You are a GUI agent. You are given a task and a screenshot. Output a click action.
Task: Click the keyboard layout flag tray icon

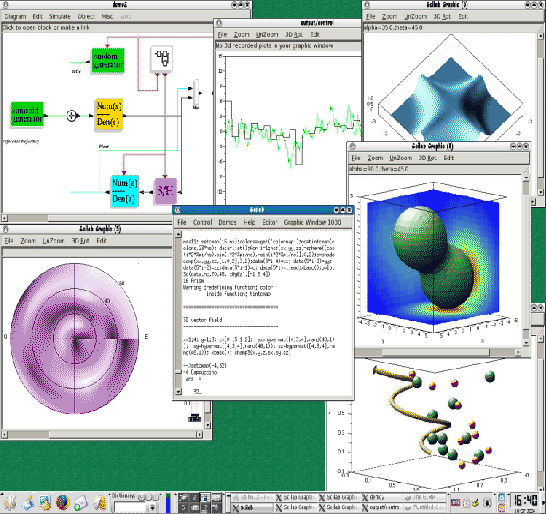pos(455,503)
